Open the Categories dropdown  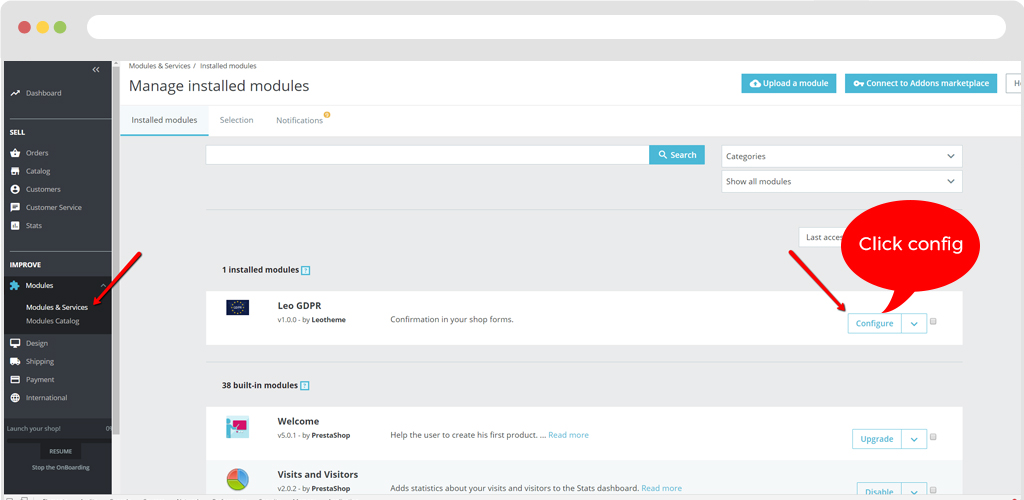(x=842, y=157)
